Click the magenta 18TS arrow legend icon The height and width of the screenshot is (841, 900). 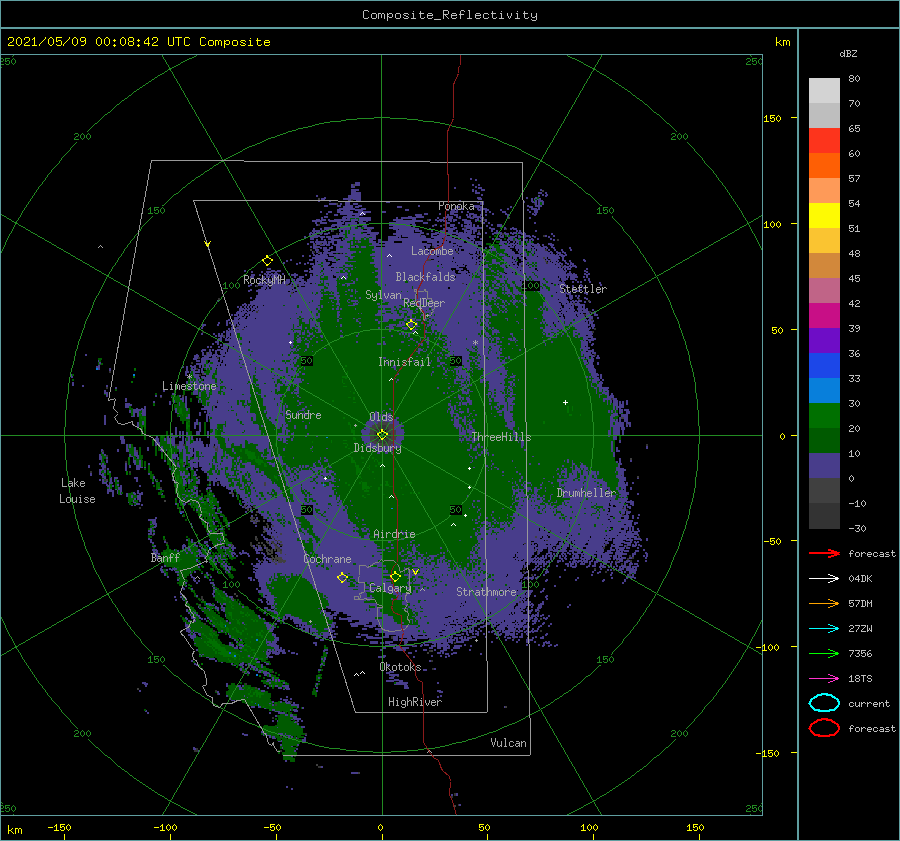tap(824, 679)
